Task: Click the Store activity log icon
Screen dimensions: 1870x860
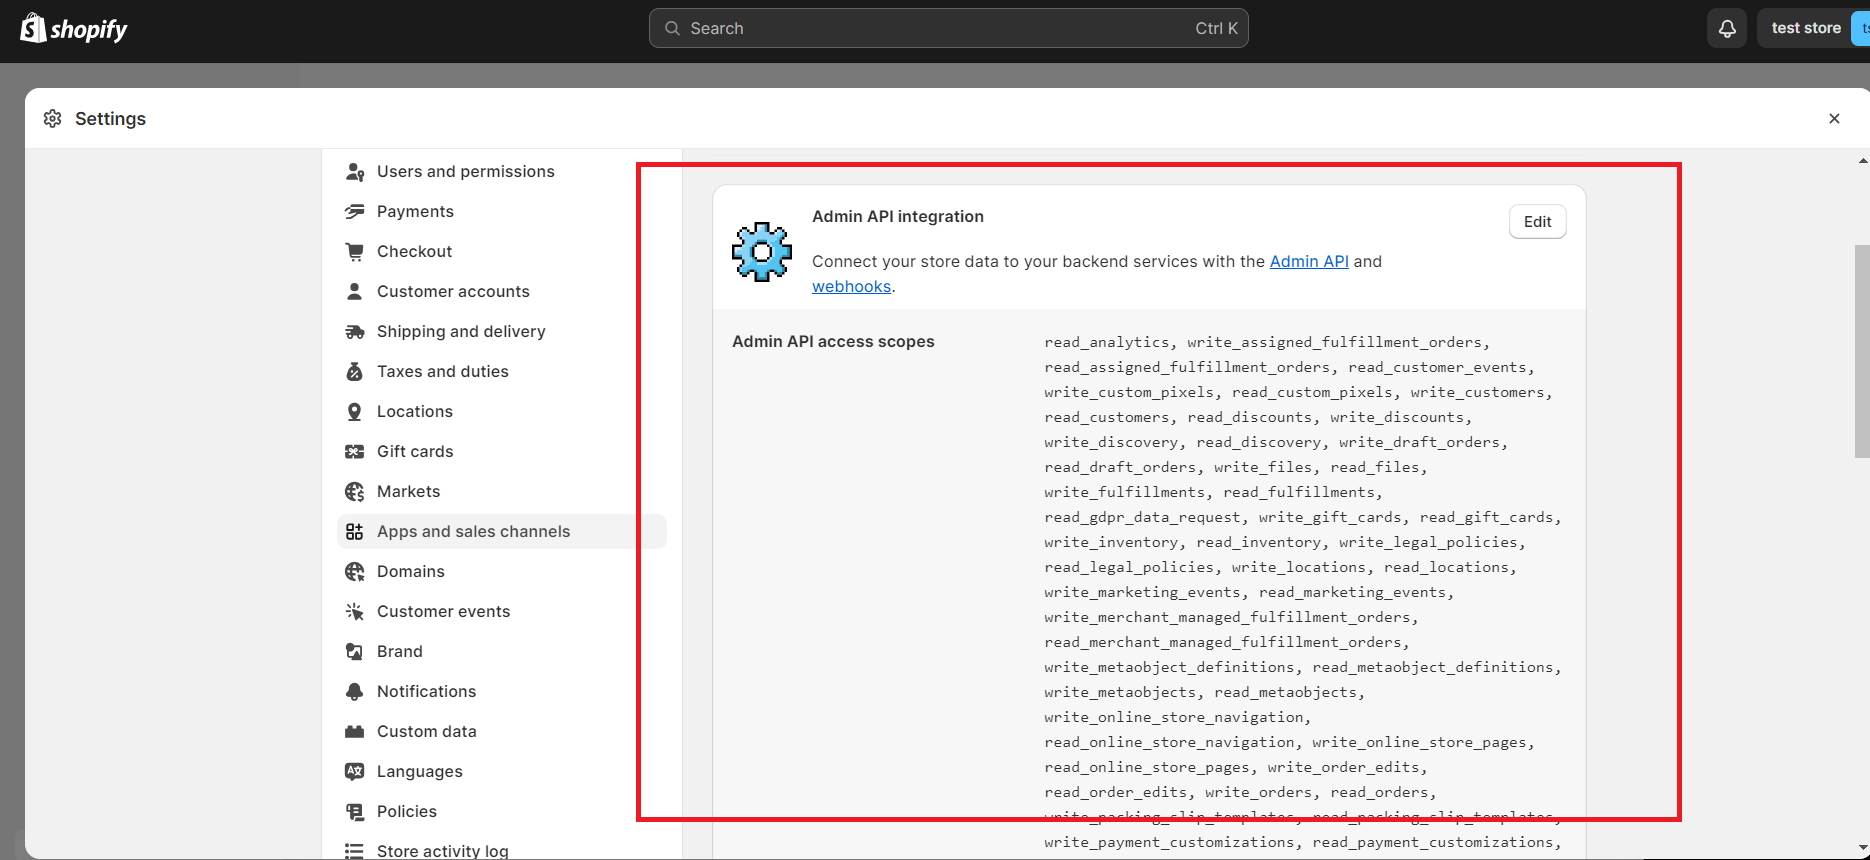Action: (x=354, y=851)
